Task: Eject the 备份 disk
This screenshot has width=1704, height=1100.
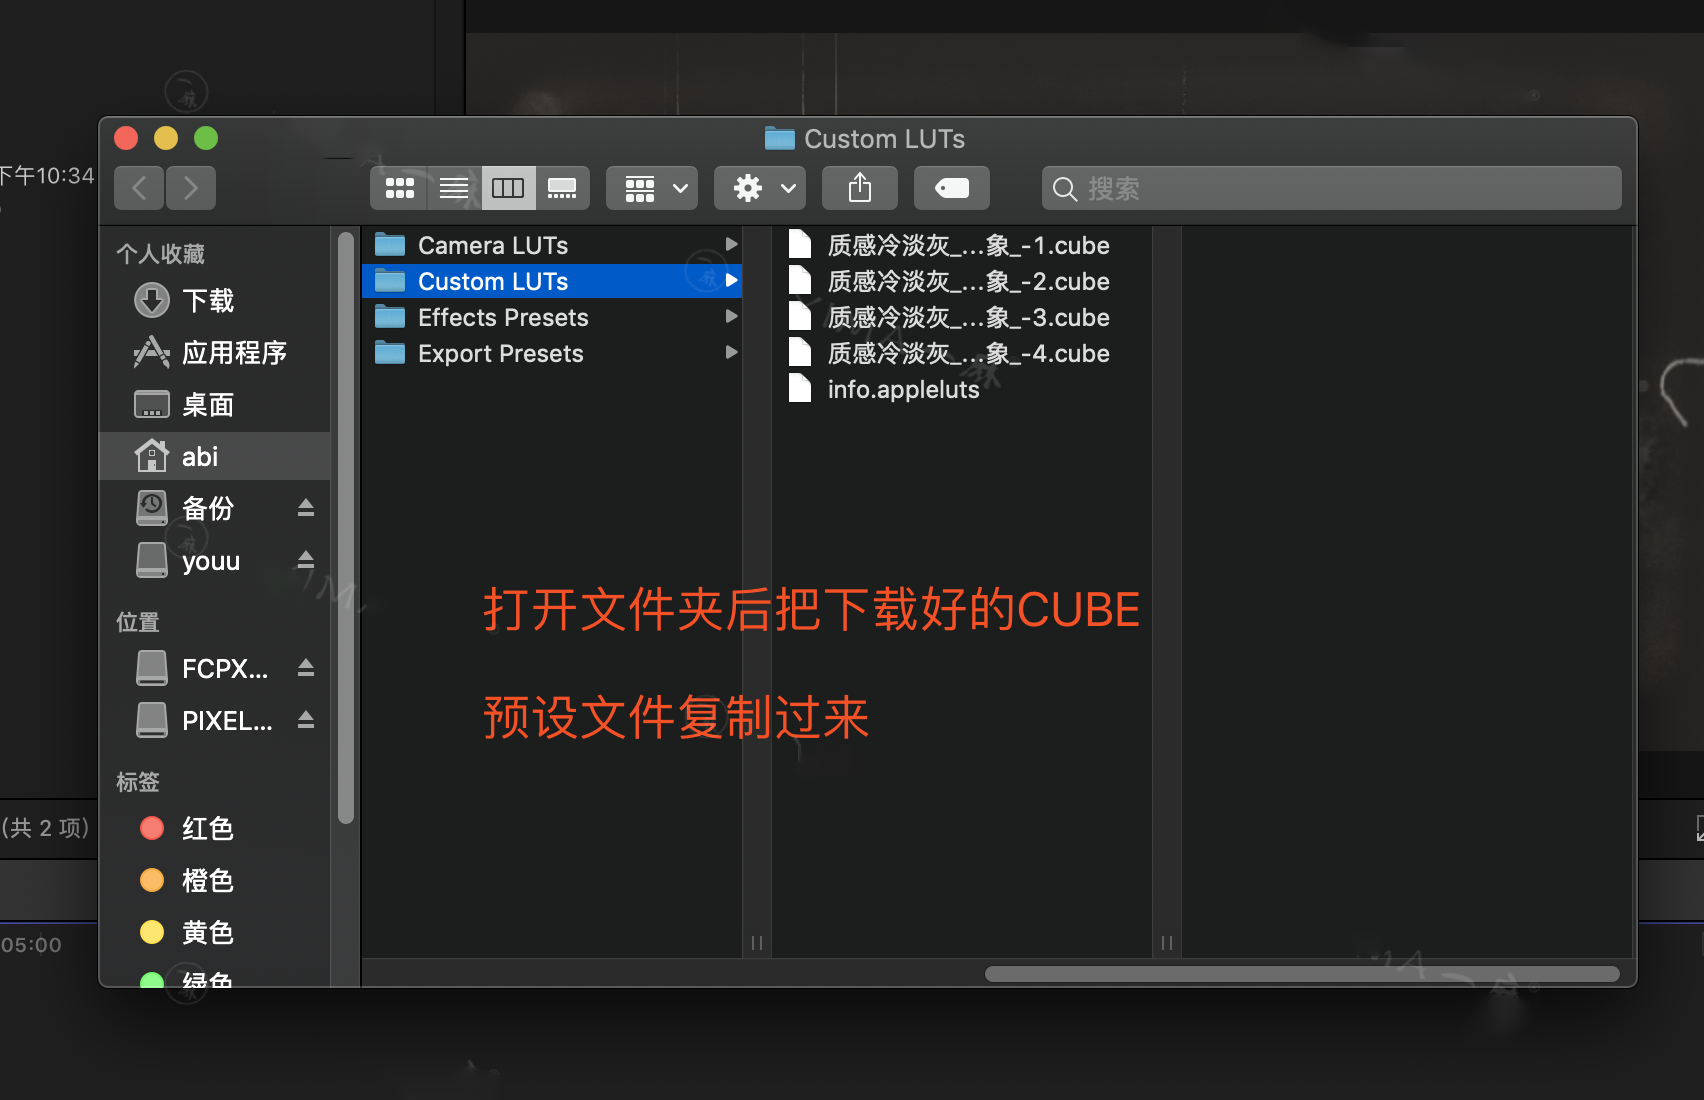Action: (306, 508)
